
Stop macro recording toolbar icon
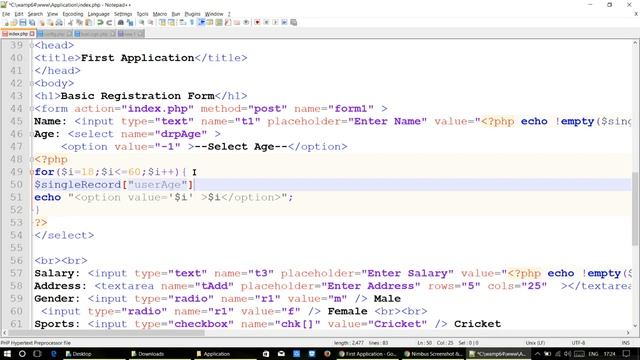coord(266,22)
